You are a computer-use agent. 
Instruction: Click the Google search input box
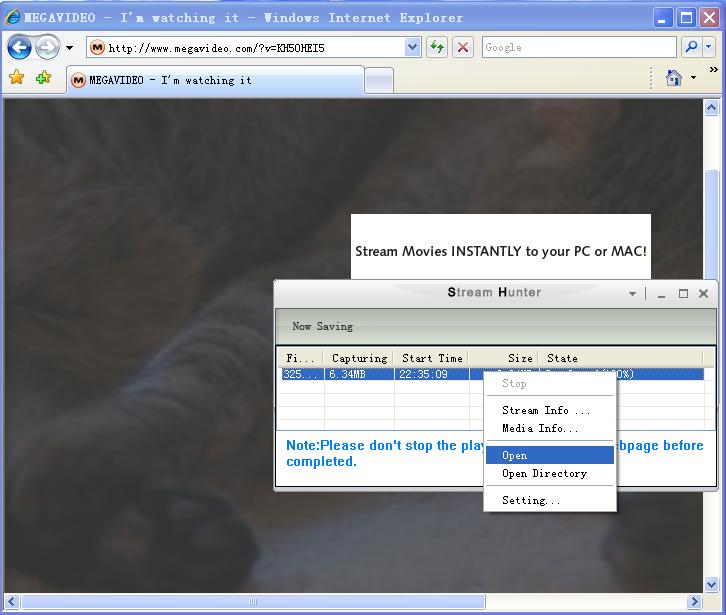pos(578,47)
